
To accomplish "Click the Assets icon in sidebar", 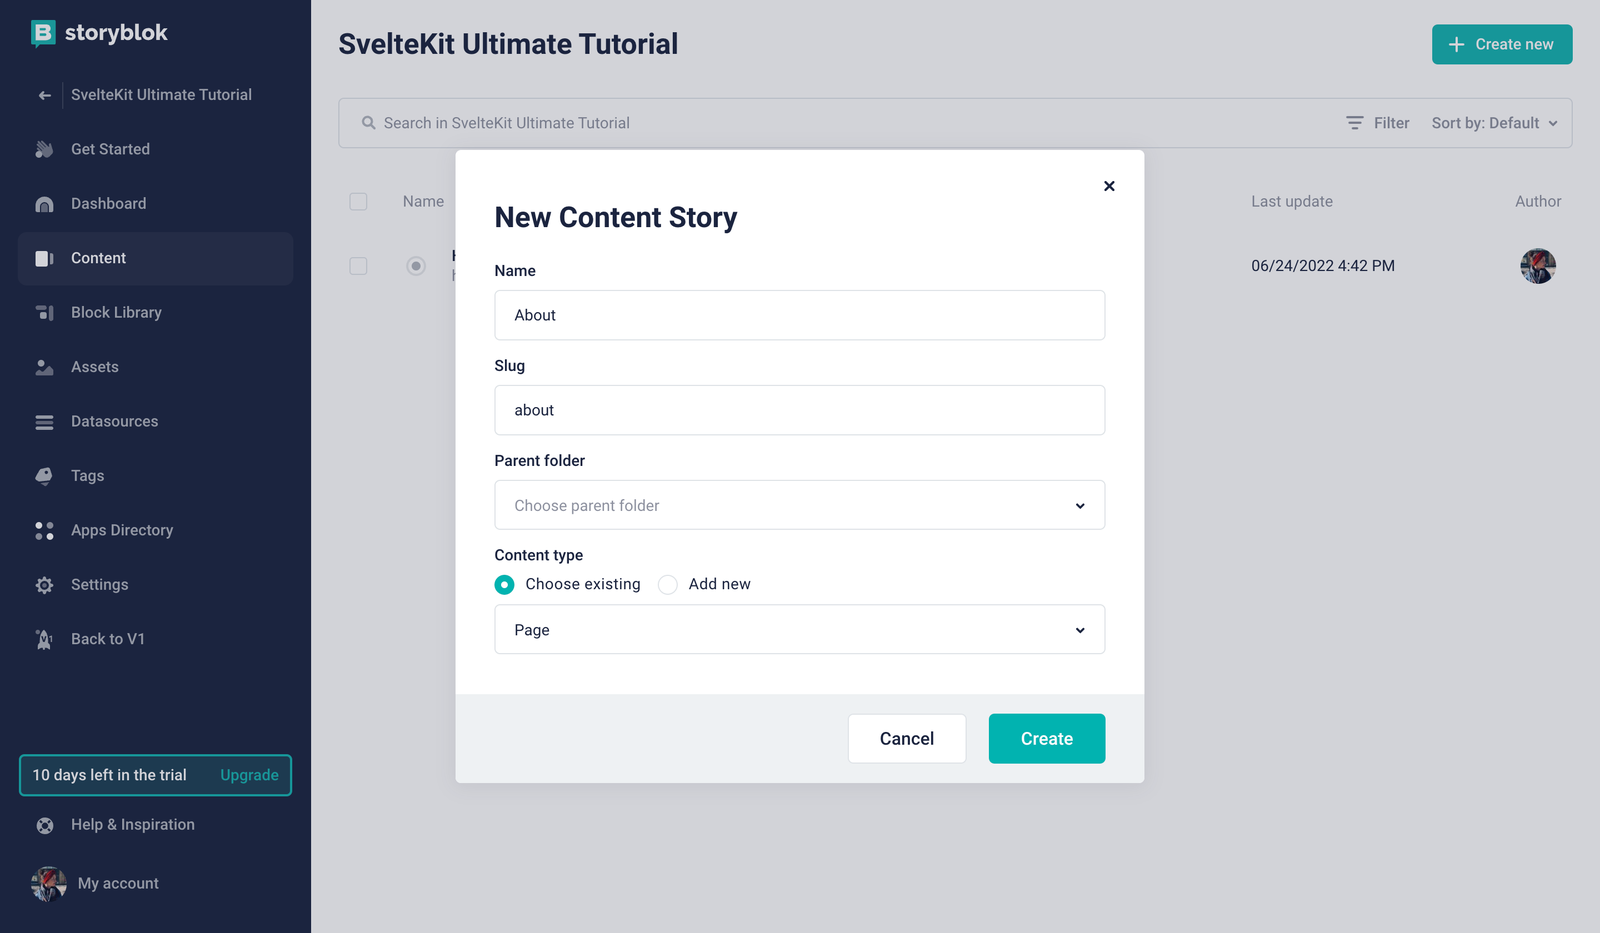I will click(x=44, y=367).
